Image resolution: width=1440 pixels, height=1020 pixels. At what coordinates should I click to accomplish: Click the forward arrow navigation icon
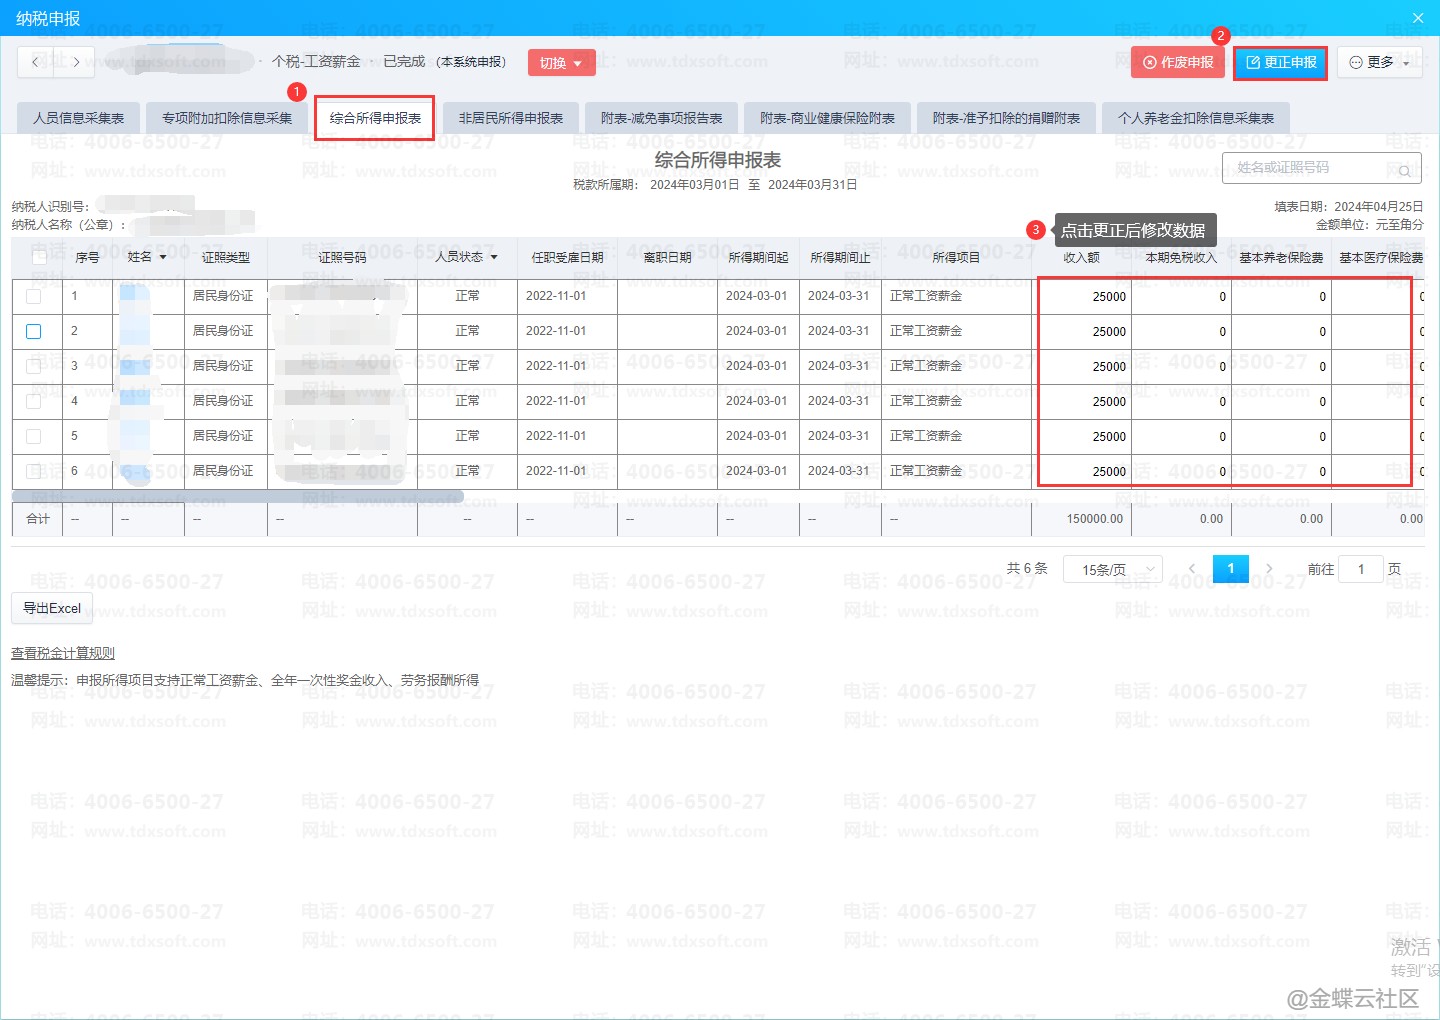(x=76, y=62)
